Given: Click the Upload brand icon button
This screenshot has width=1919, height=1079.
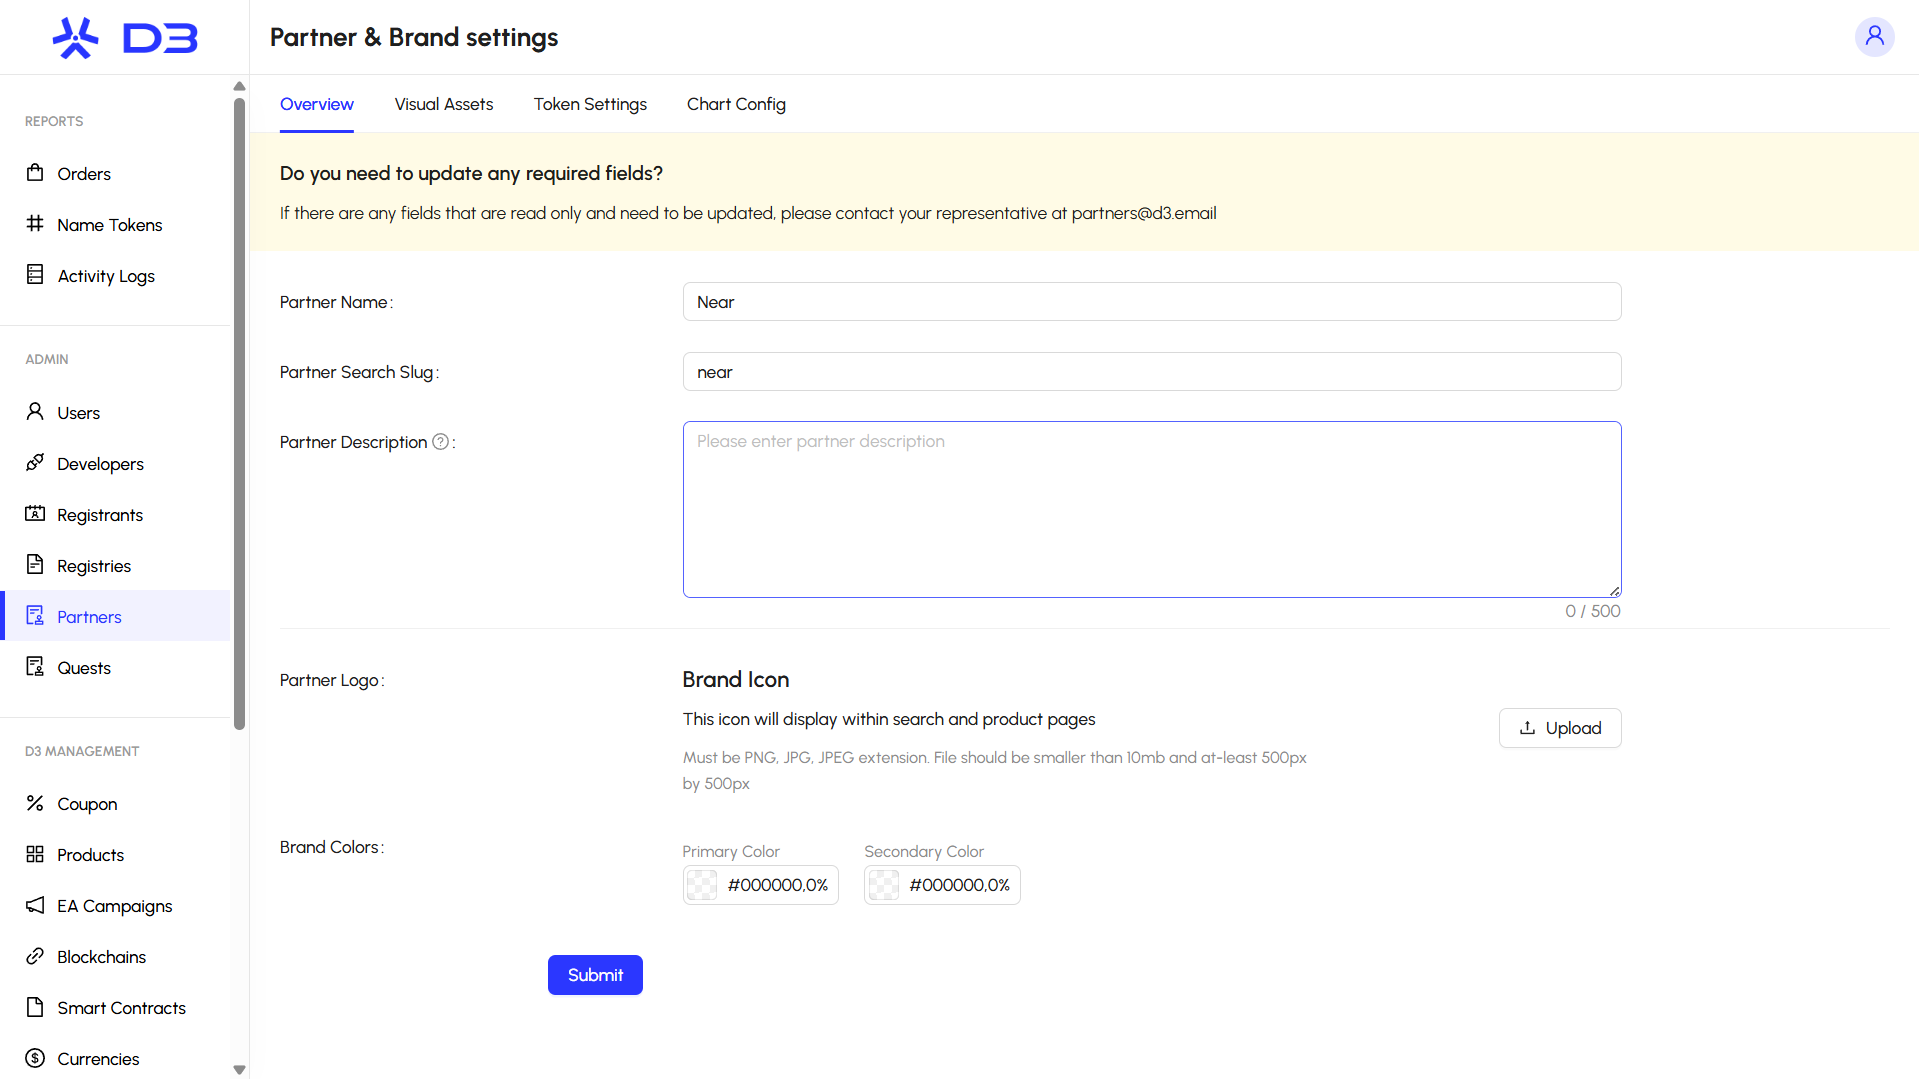Looking at the screenshot, I should pos(1560,728).
